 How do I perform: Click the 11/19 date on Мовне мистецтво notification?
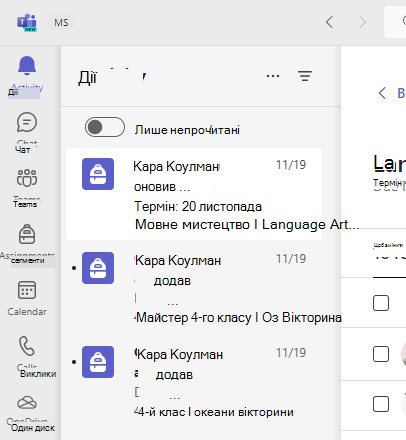coord(291,165)
